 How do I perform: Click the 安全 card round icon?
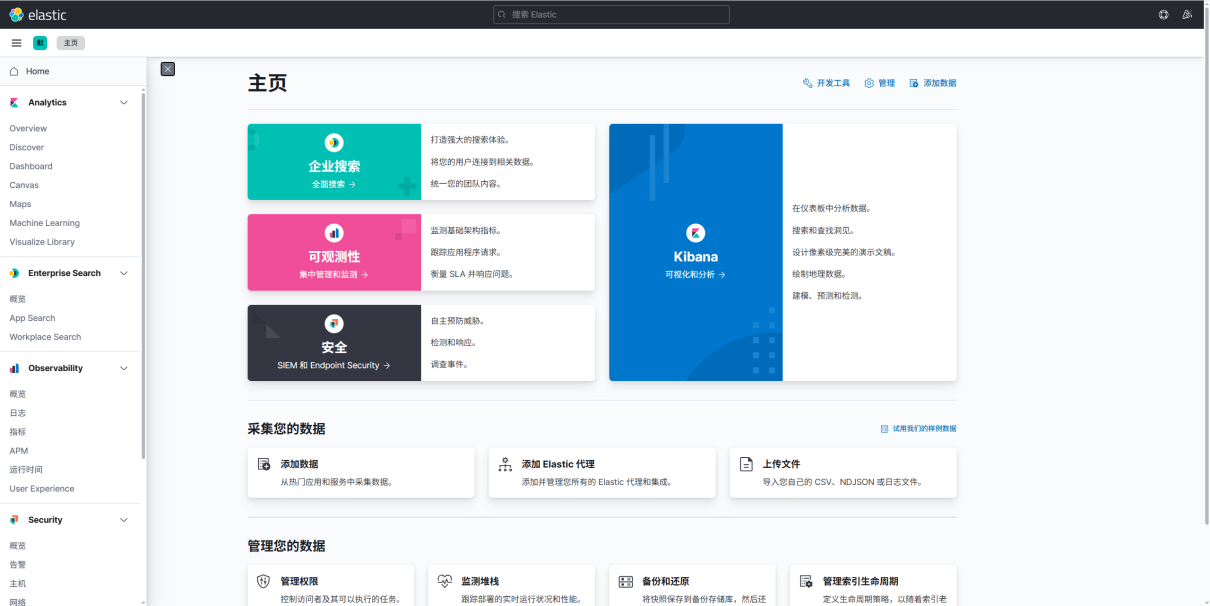(x=334, y=323)
